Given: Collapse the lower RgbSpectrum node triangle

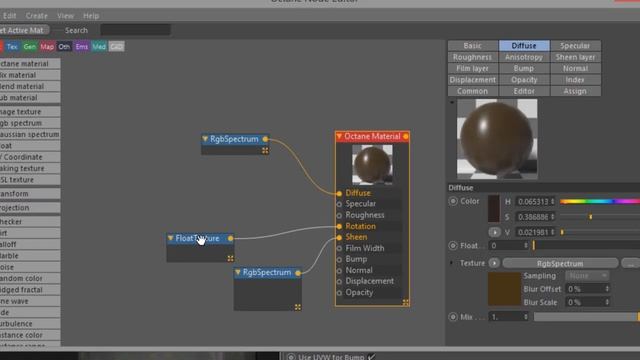Looking at the screenshot, I should point(238,272).
